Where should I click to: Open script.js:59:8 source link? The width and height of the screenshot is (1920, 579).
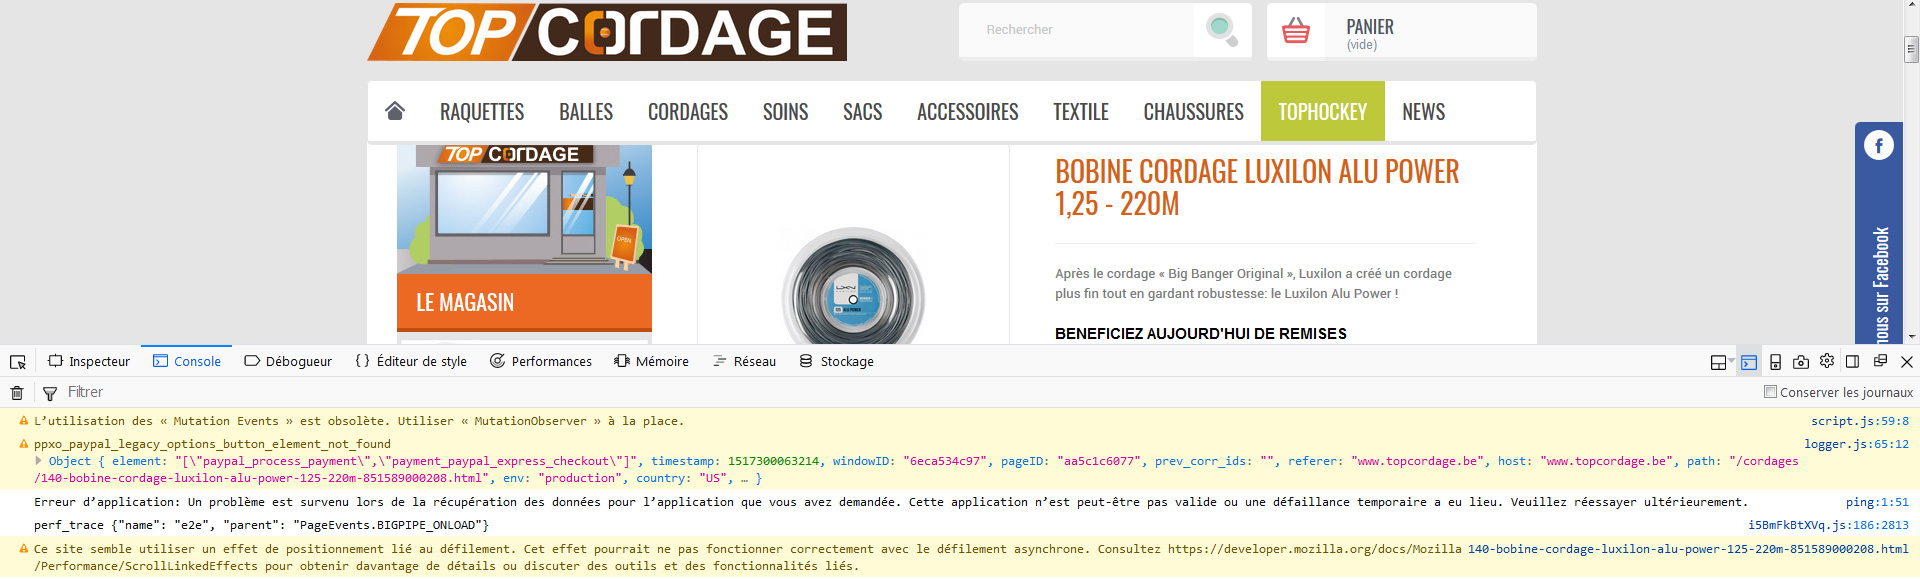click(1860, 421)
